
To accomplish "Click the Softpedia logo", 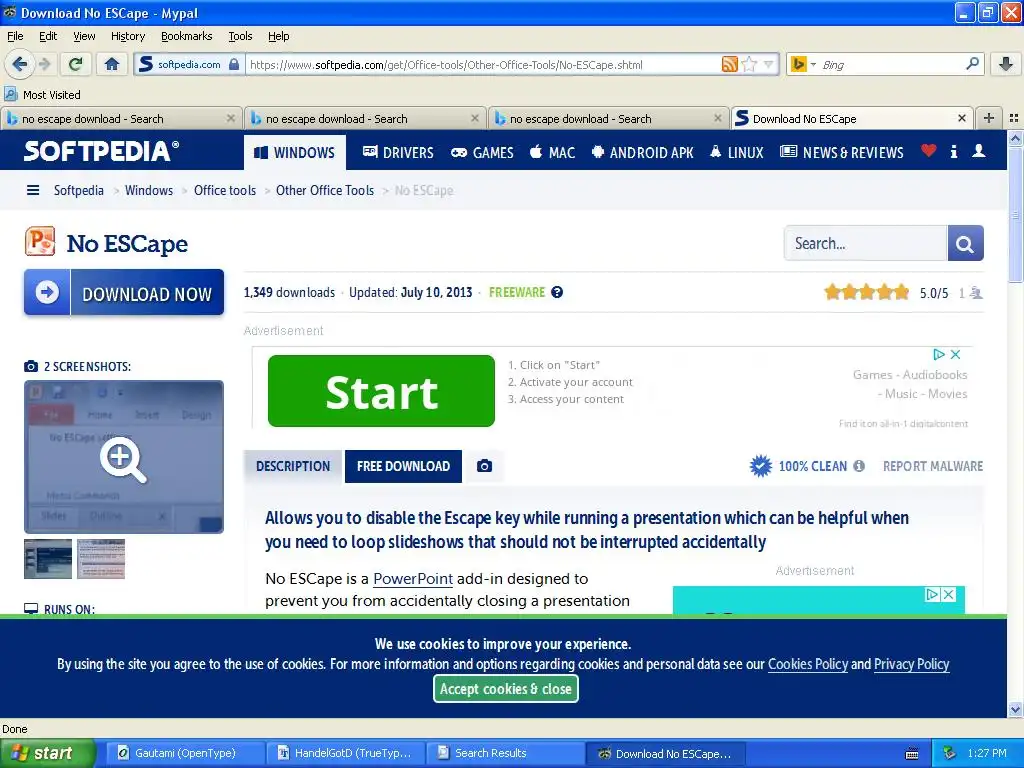I will point(101,151).
